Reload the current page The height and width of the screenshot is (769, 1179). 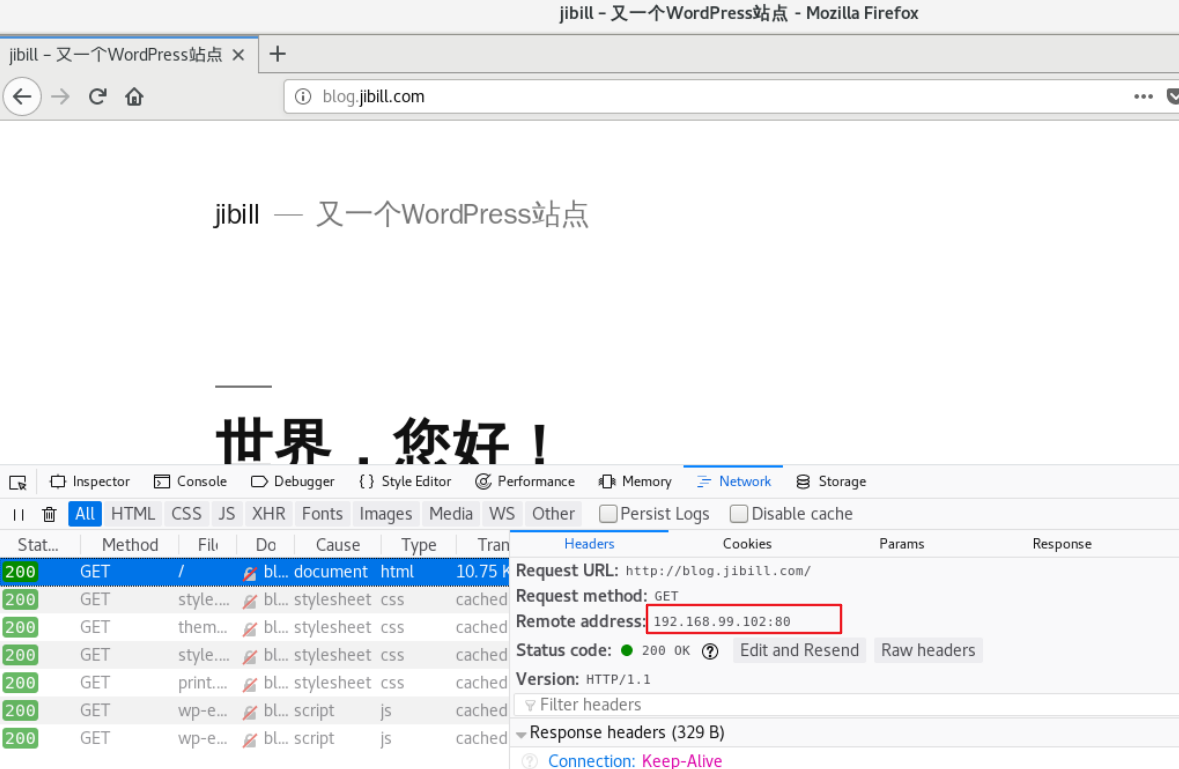pos(97,96)
